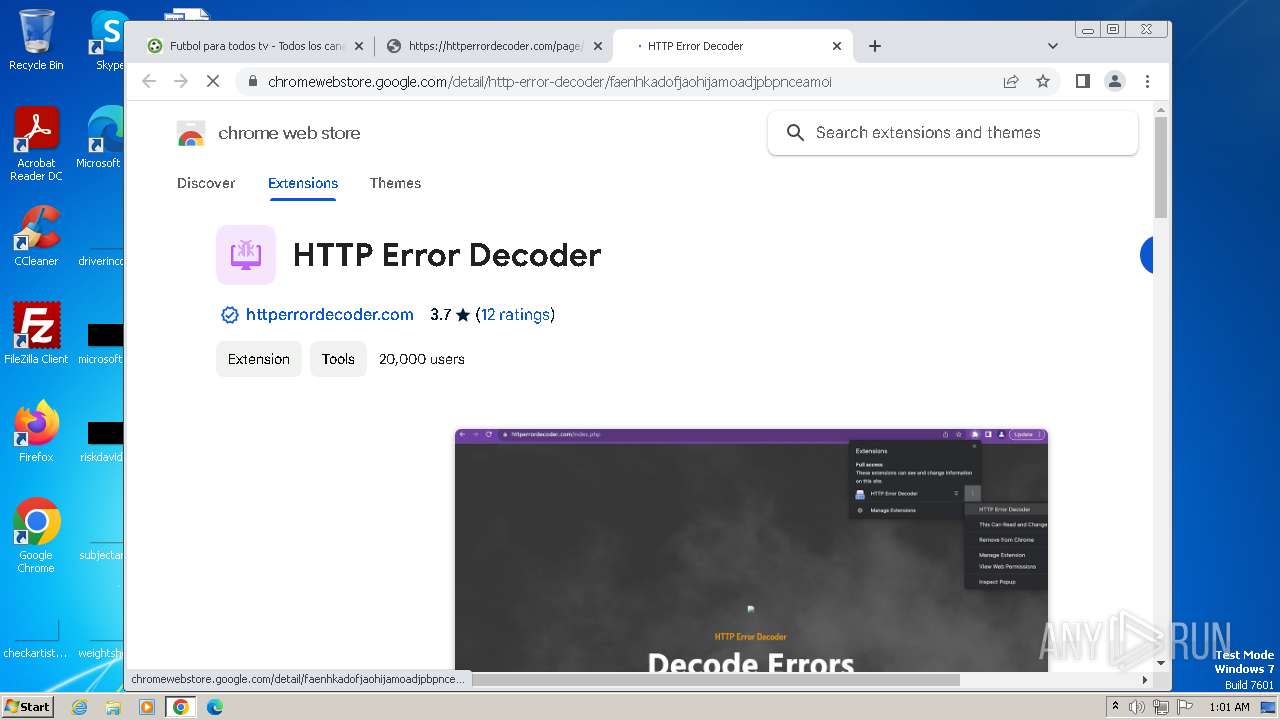Click the horizontal scrollbar at bottom

715,680
